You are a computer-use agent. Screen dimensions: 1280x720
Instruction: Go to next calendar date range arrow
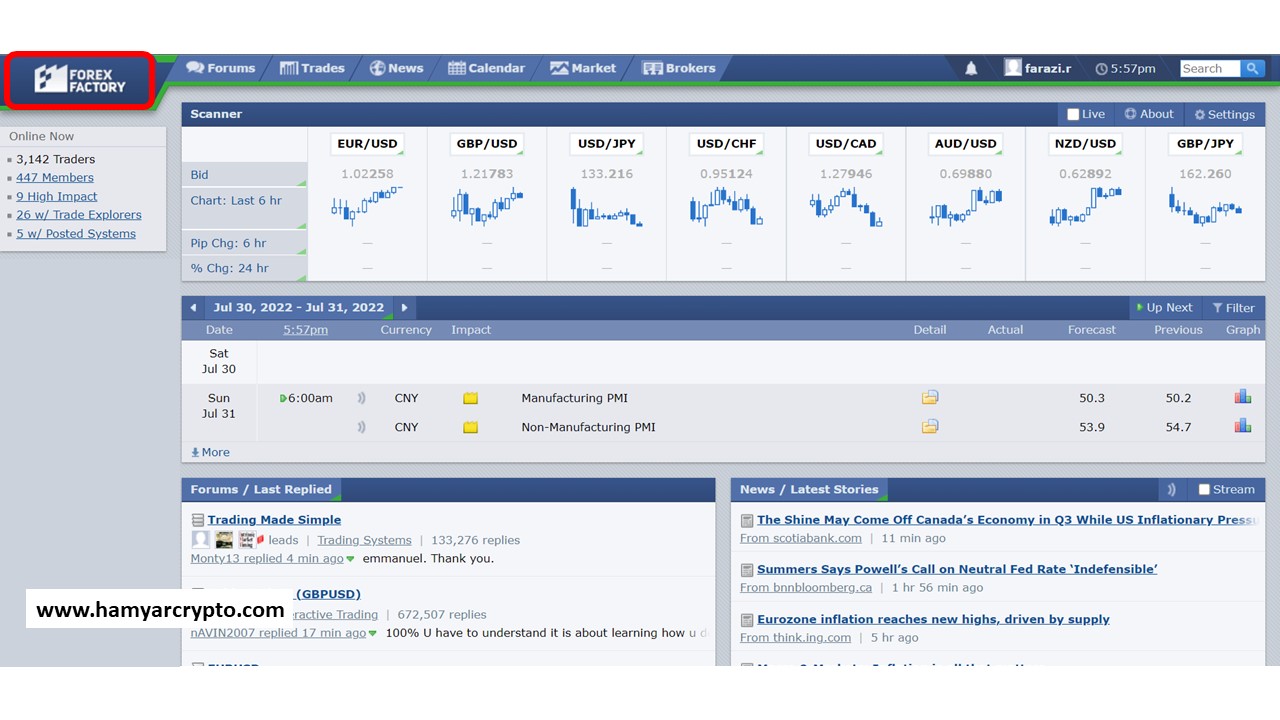point(404,308)
